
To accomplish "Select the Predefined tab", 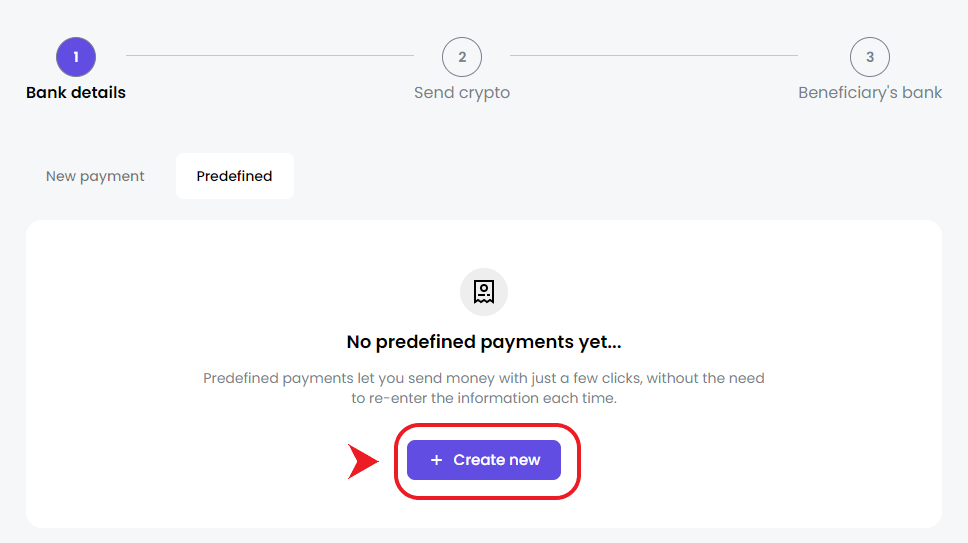I will pos(235,176).
